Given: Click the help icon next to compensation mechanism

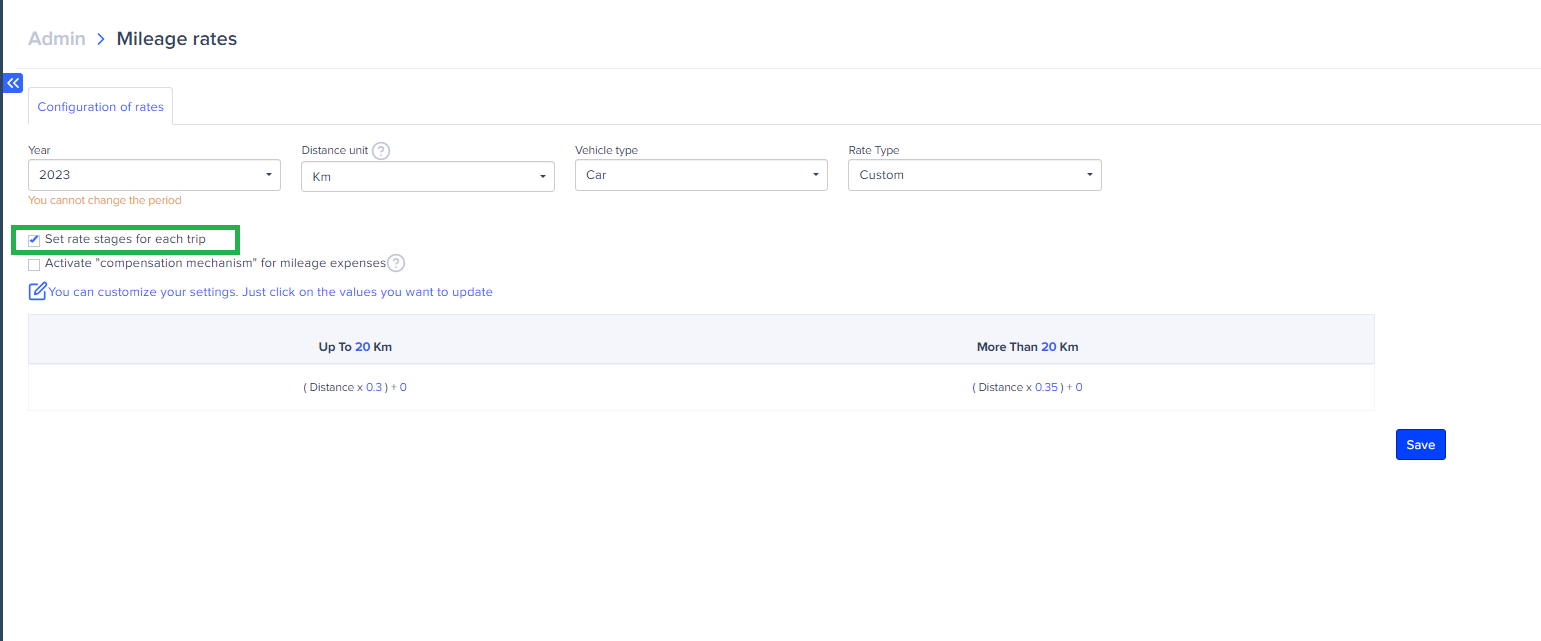Looking at the screenshot, I should (x=396, y=264).
